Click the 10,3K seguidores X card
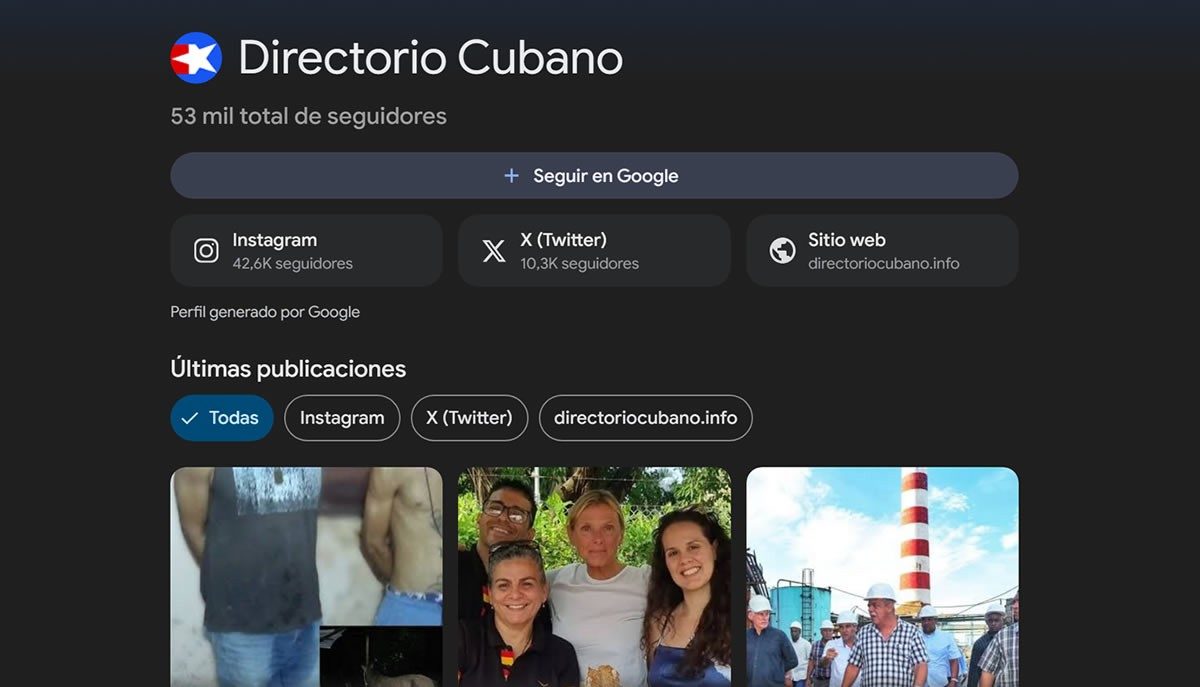1200x687 pixels. (x=594, y=250)
